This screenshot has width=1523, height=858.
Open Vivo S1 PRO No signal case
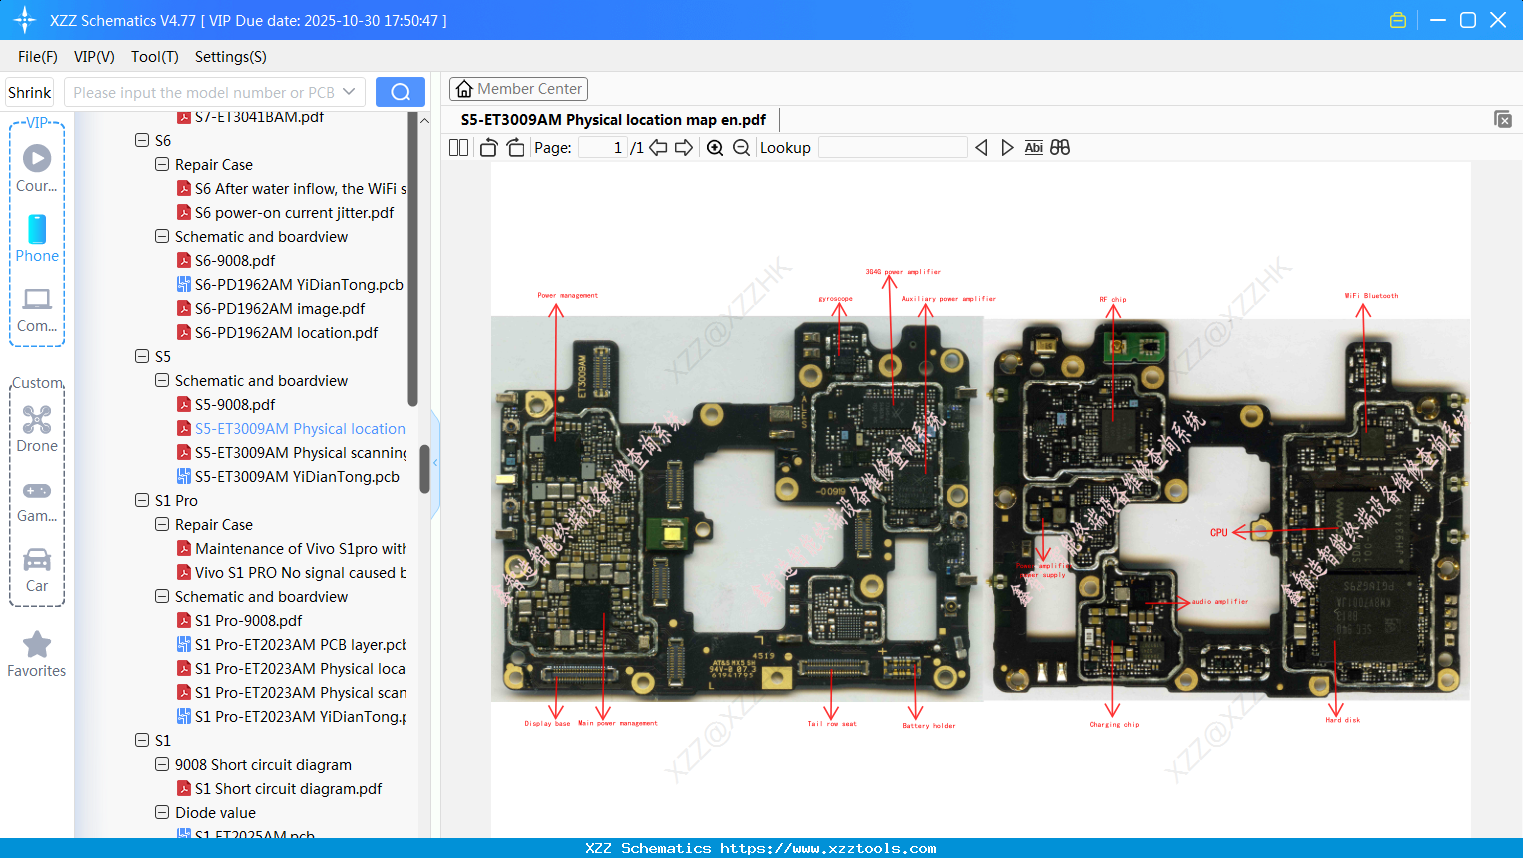pos(300,573)
